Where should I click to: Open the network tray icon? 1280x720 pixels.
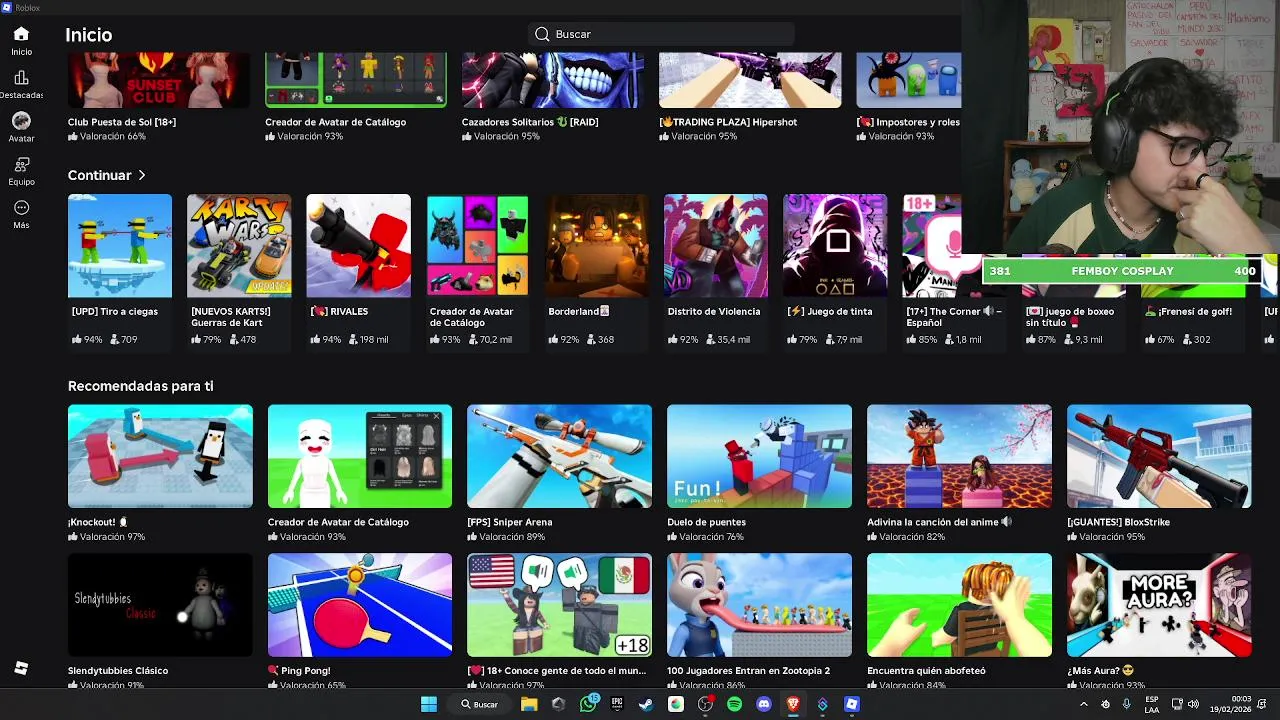(1177, 704)
